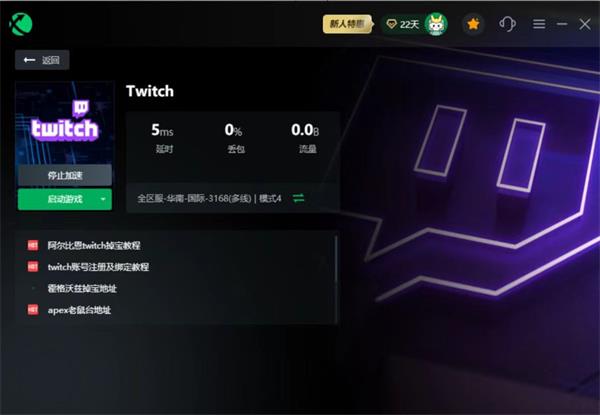Go back using 返回 button
Screen dimensions: 600x415
click(42, 60)
